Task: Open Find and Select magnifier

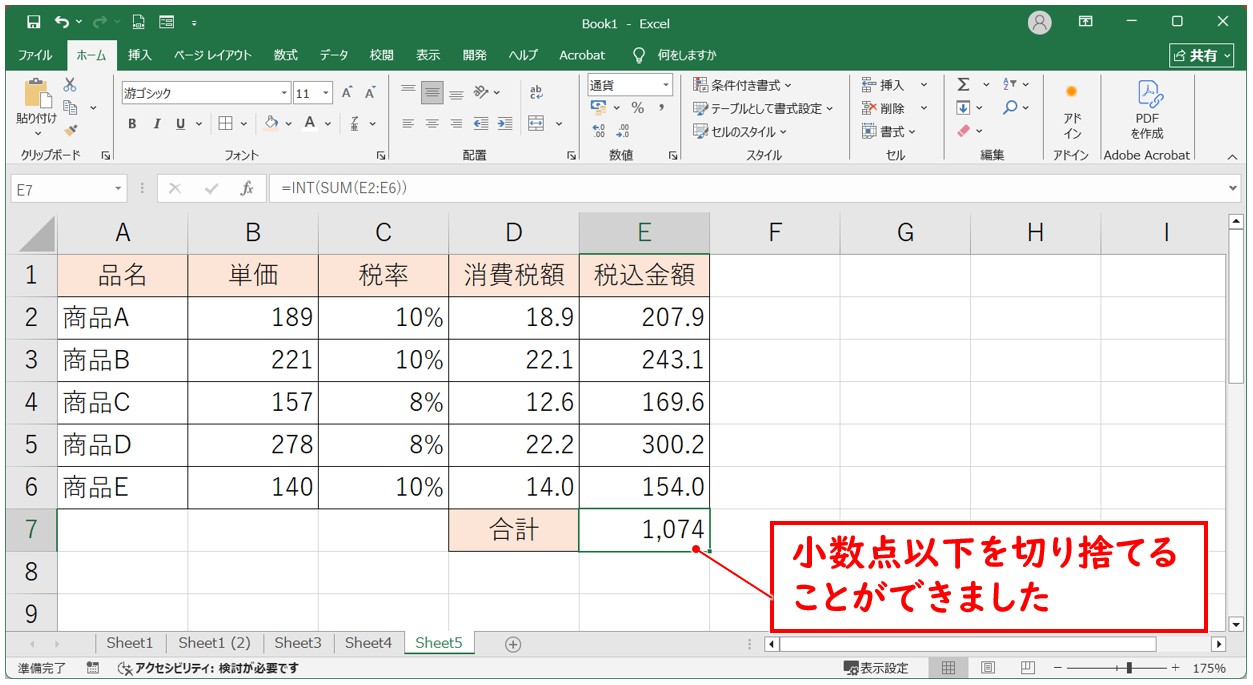Action: pos(1010,108)
